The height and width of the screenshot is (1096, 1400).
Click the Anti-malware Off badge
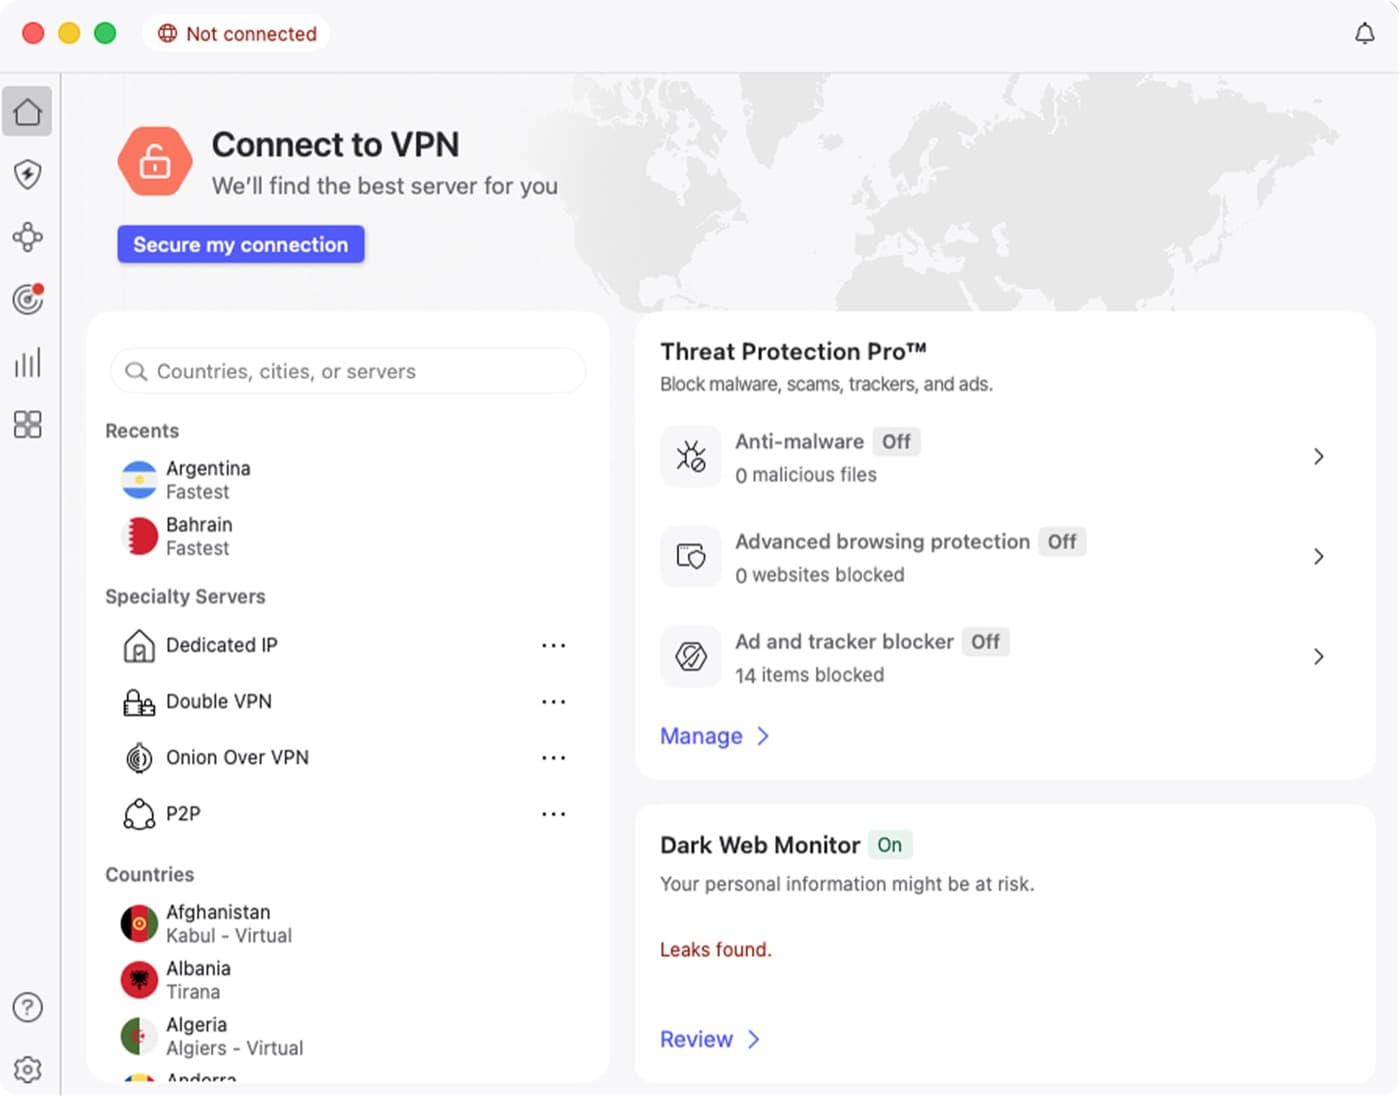[x=896, y=441]
